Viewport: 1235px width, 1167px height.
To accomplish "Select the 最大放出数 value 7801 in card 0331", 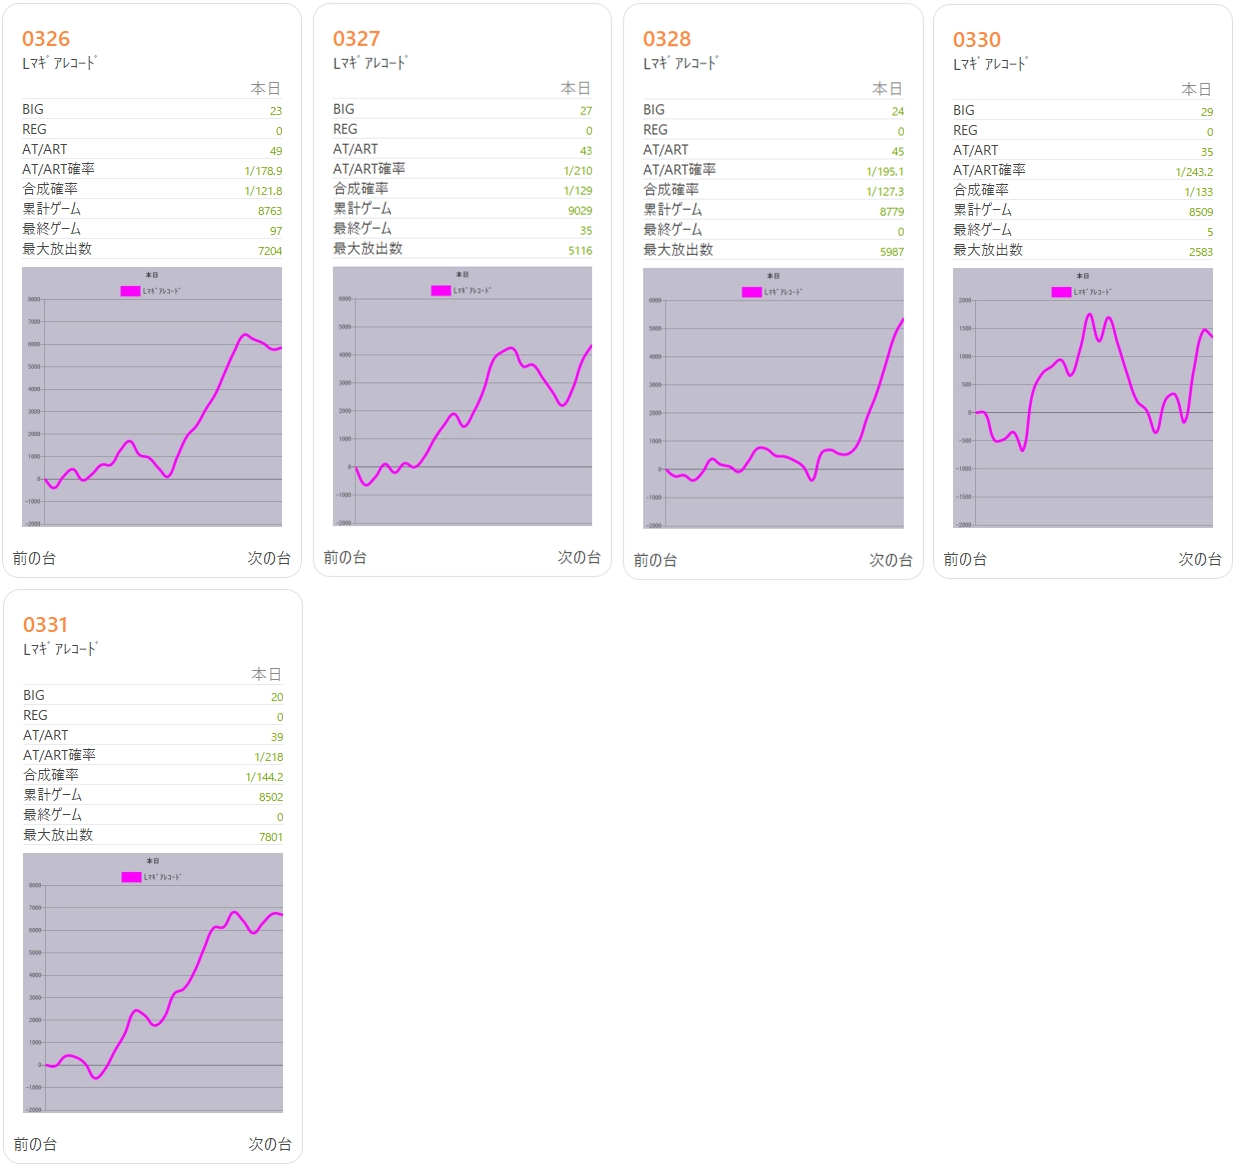I will (271, 837).
